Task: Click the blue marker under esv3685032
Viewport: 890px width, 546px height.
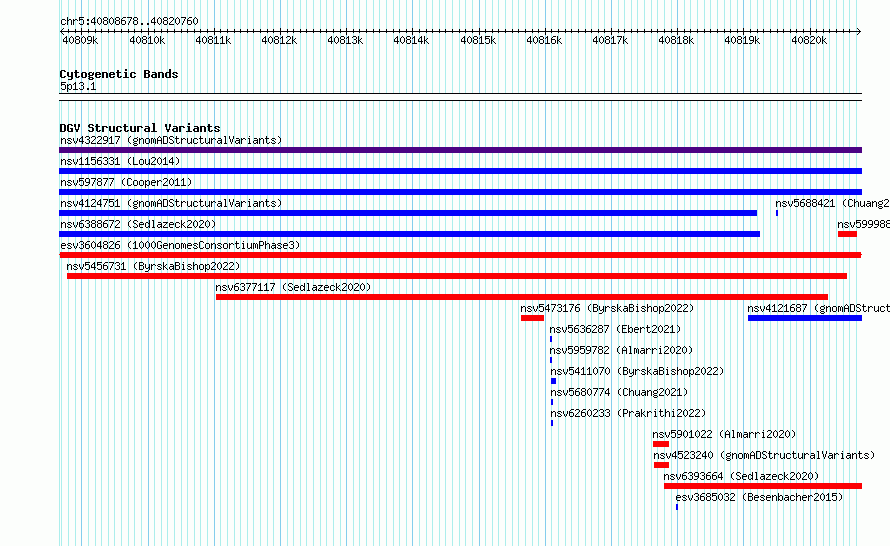Action: (677, 507)
